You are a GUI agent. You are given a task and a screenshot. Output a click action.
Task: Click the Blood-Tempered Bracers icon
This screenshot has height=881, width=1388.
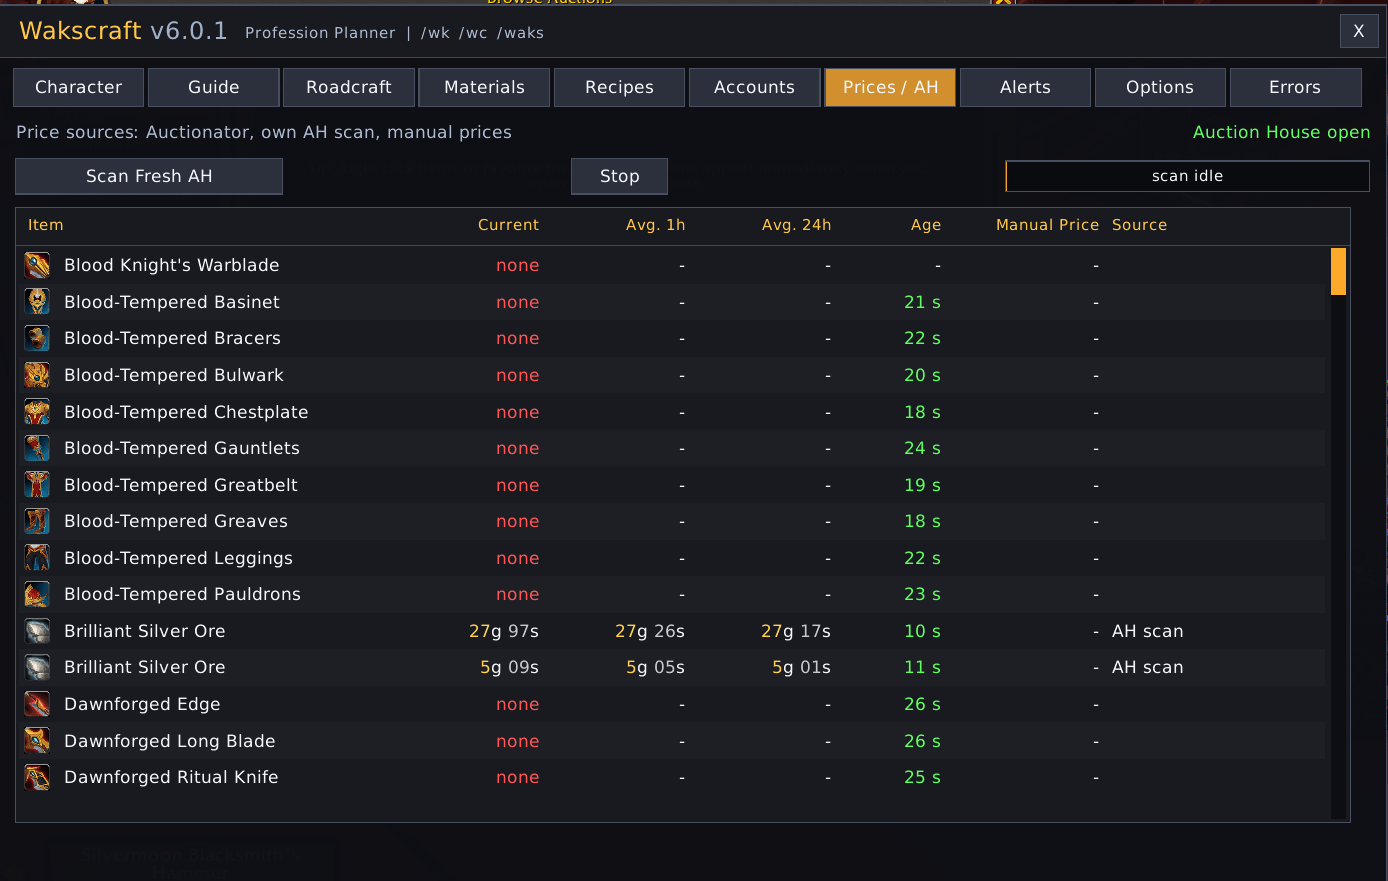(37, 338)
